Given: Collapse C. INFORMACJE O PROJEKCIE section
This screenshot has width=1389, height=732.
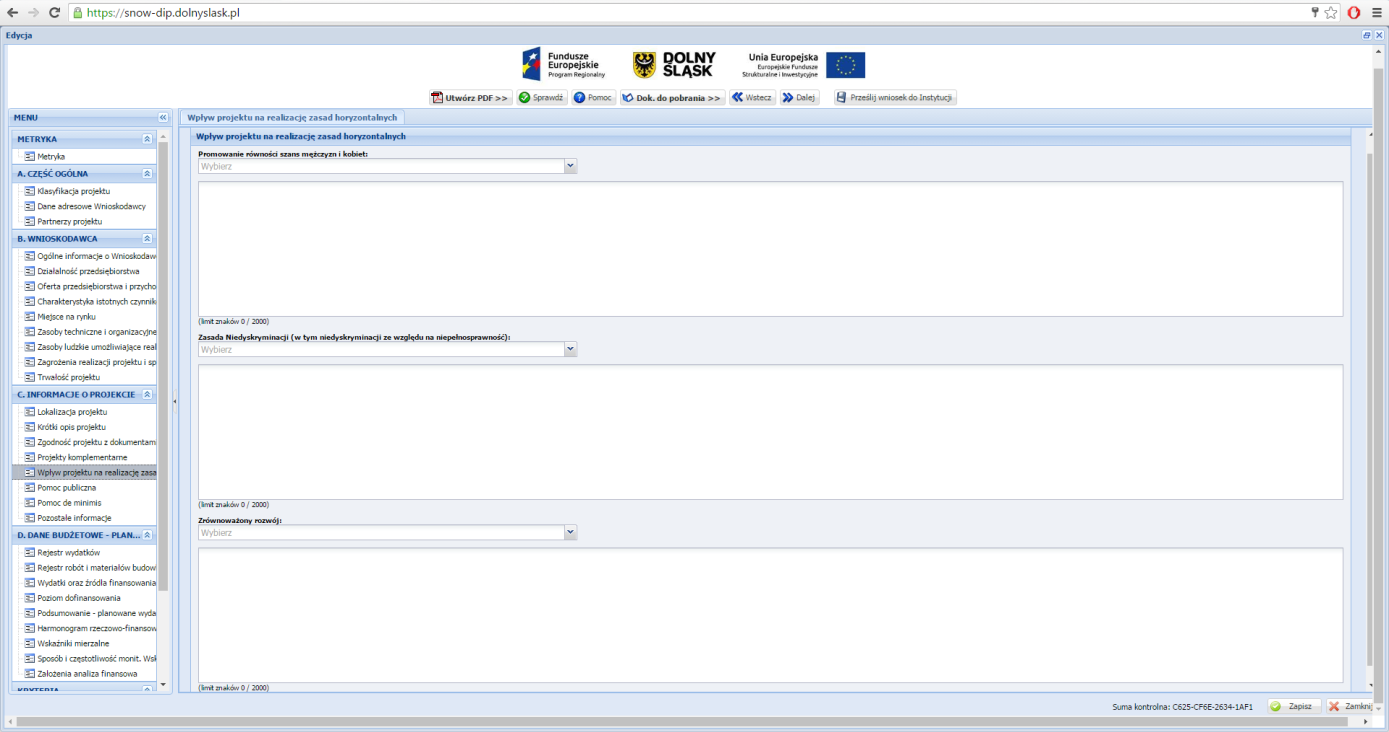Looking at the screenshot, I should (x=147, y=394).
